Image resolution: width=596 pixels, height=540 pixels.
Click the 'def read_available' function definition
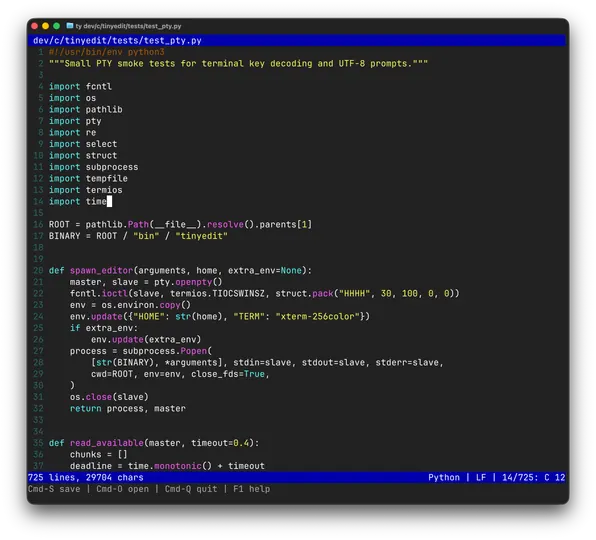tap(154, 443)
